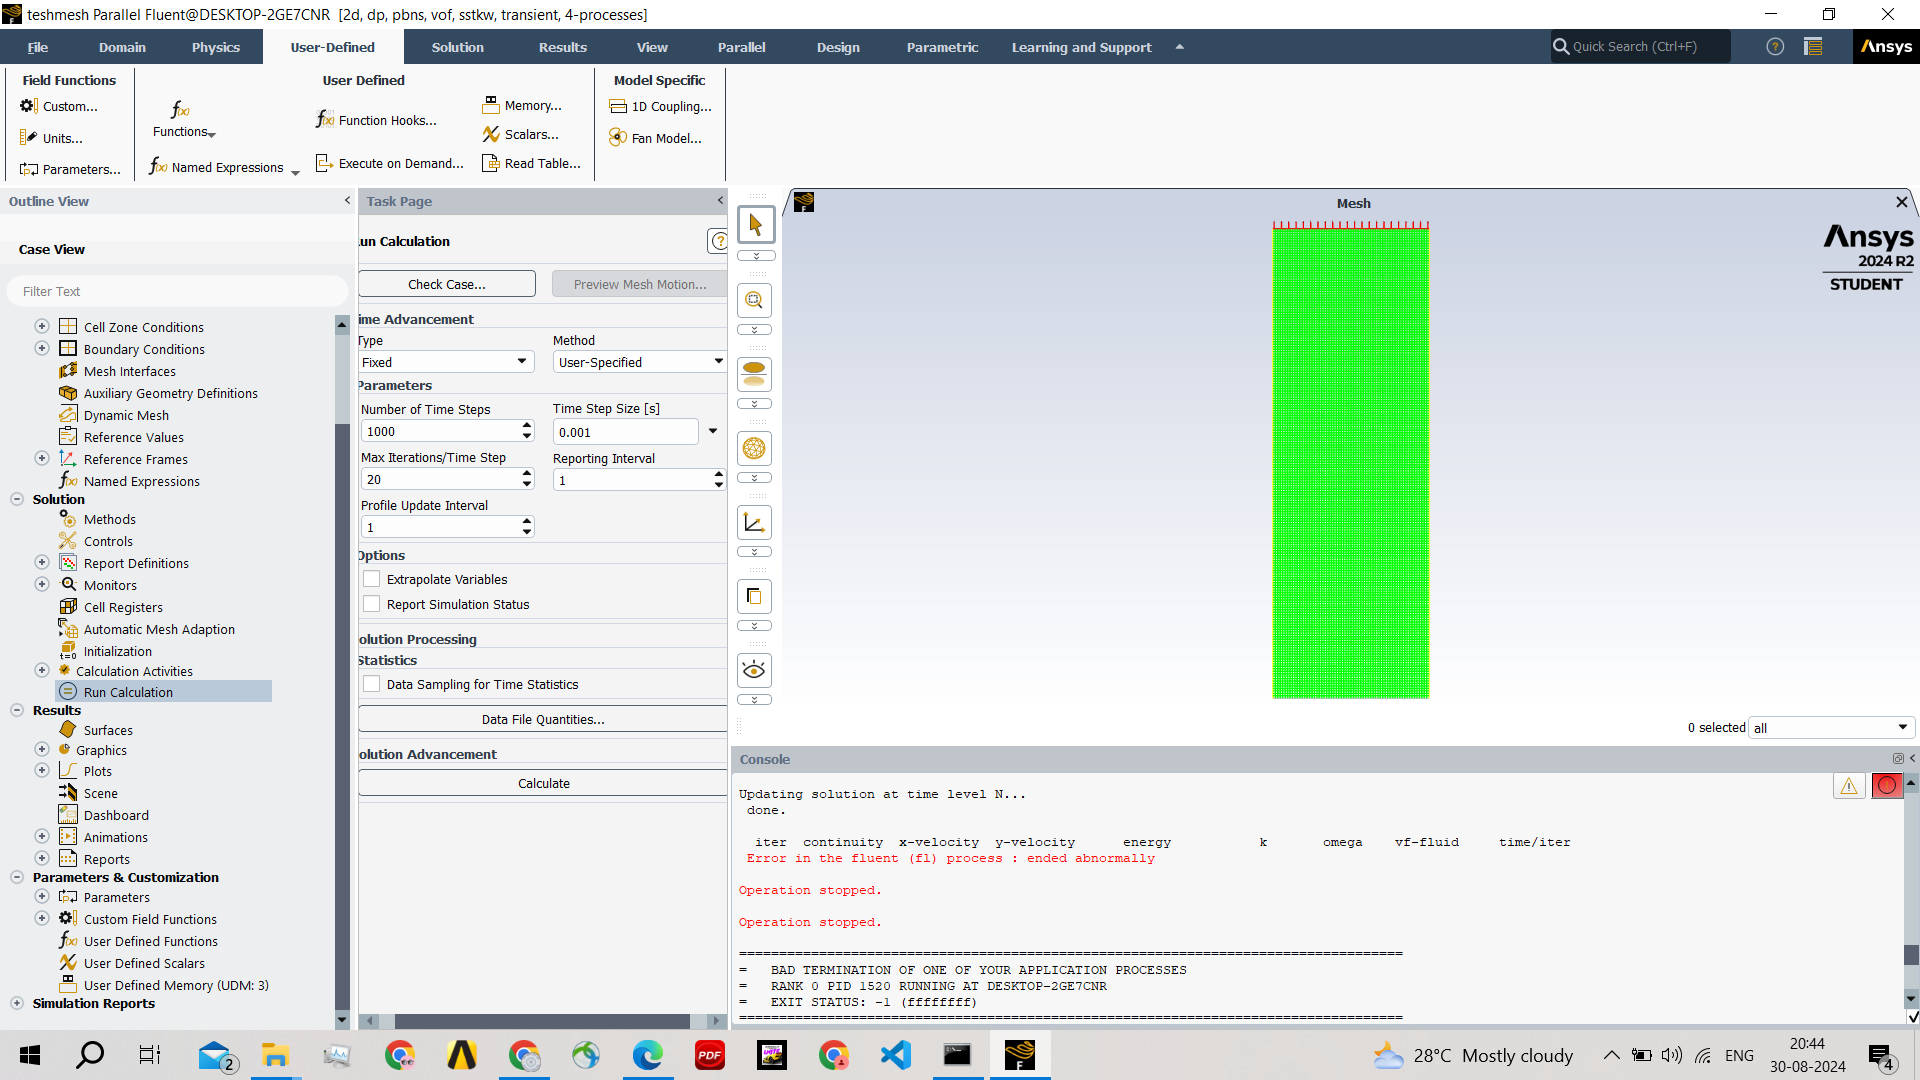Click the mesh display sphere icon
Image resolution: width=1920 pixels, height=1080 pixels.
point(755,448)
